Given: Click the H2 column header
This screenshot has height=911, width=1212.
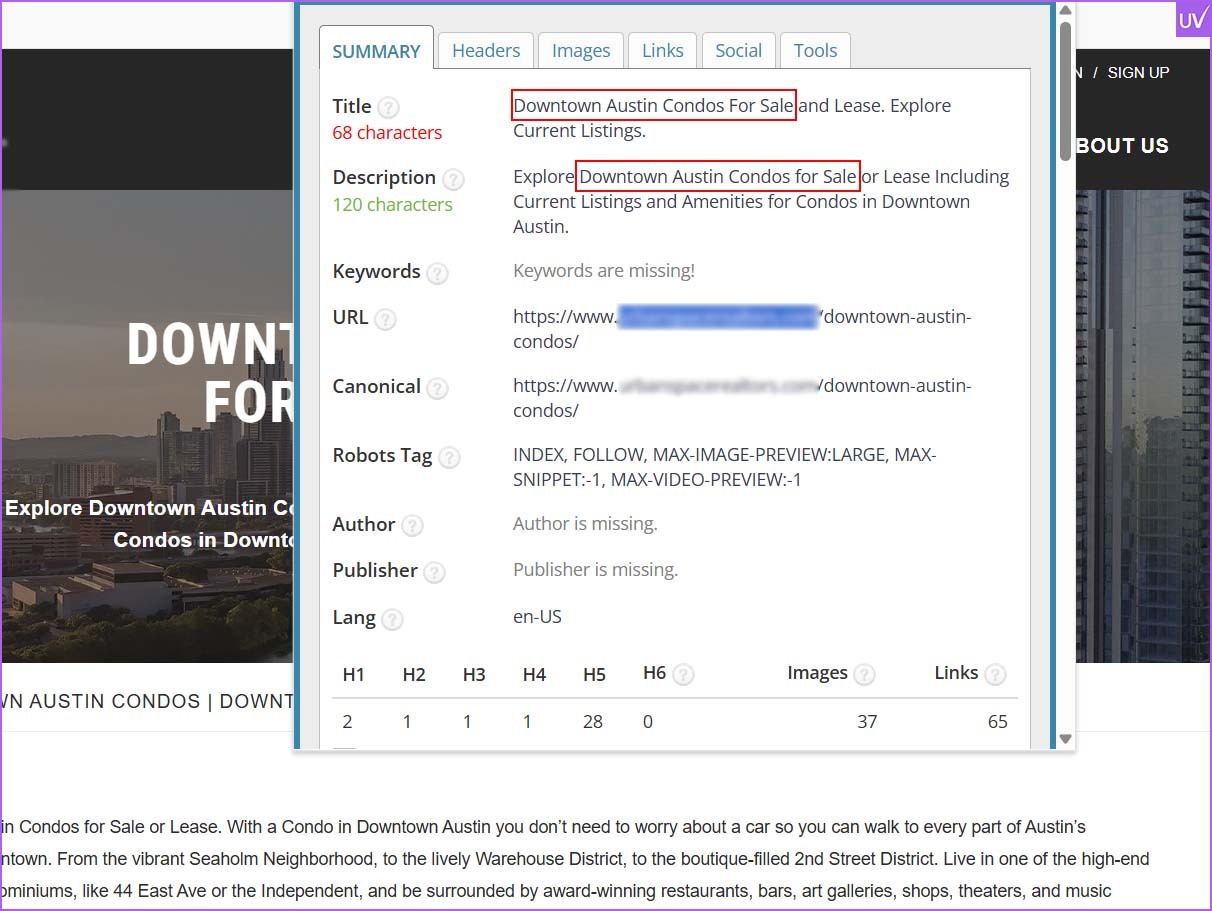Looking at the screenshot, I should coord(414,675).
